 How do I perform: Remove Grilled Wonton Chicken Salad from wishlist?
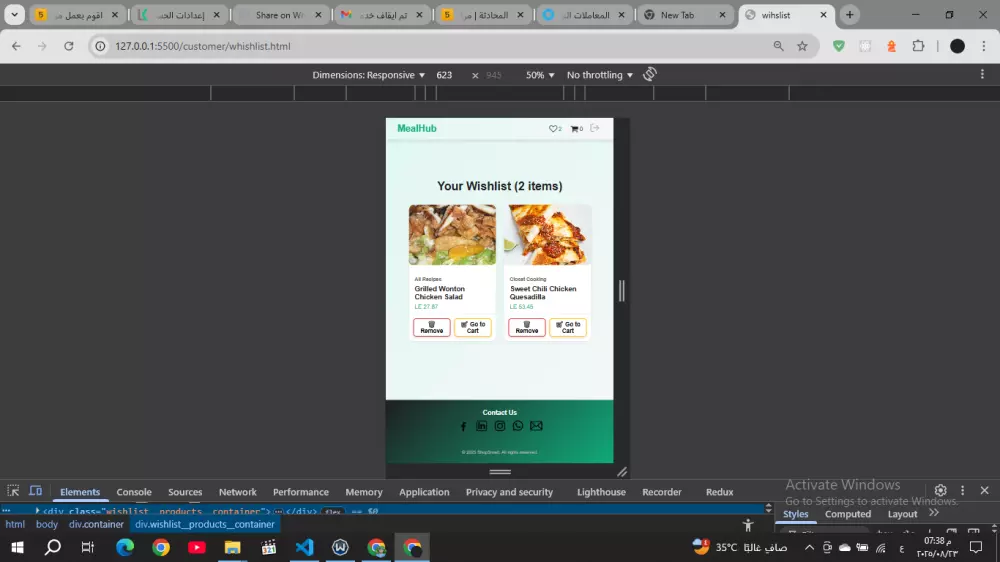point(432,327)
